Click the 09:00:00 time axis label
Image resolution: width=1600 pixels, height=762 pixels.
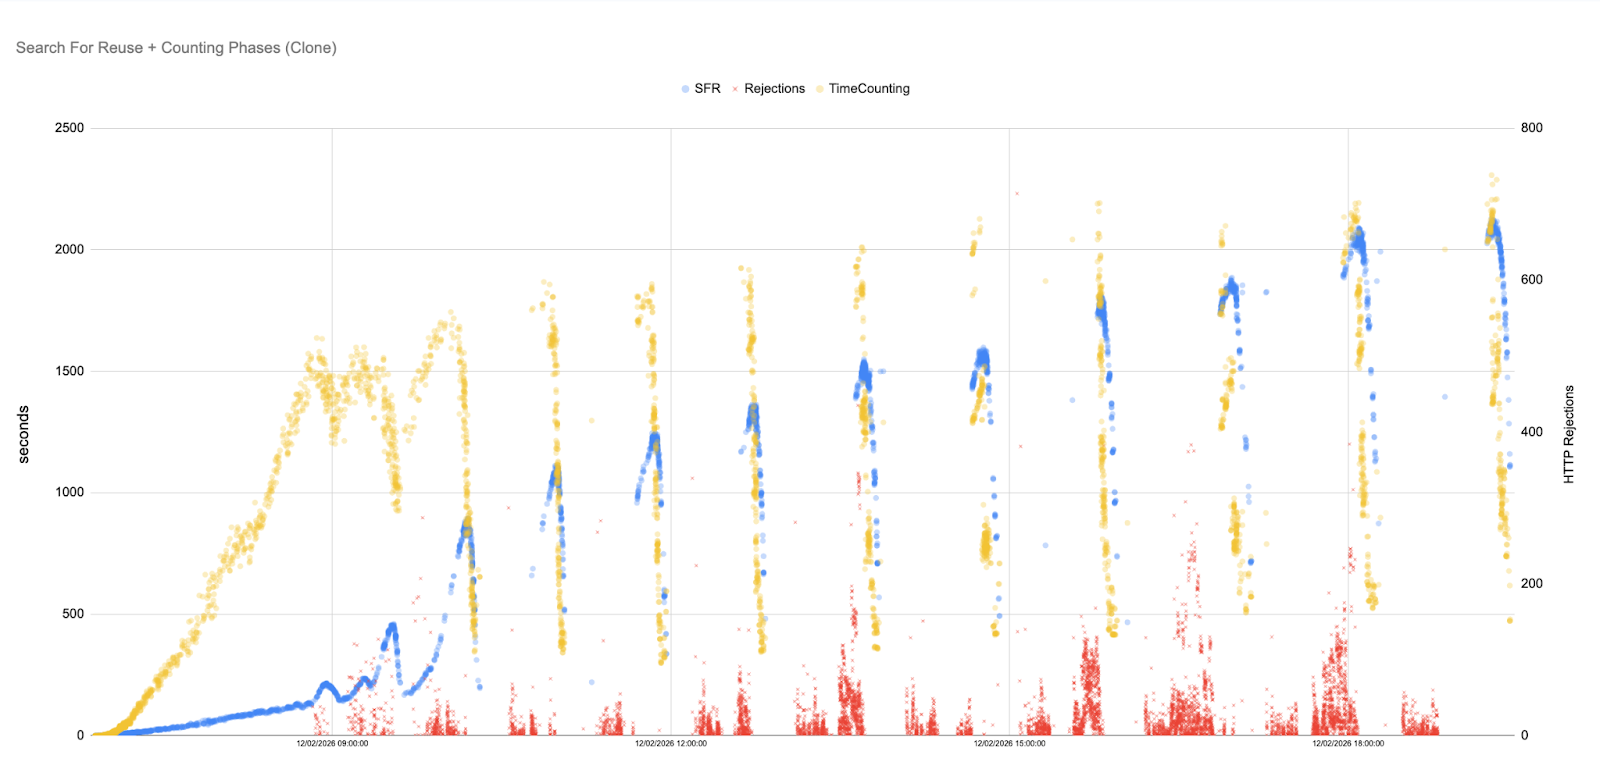(332, 744)
